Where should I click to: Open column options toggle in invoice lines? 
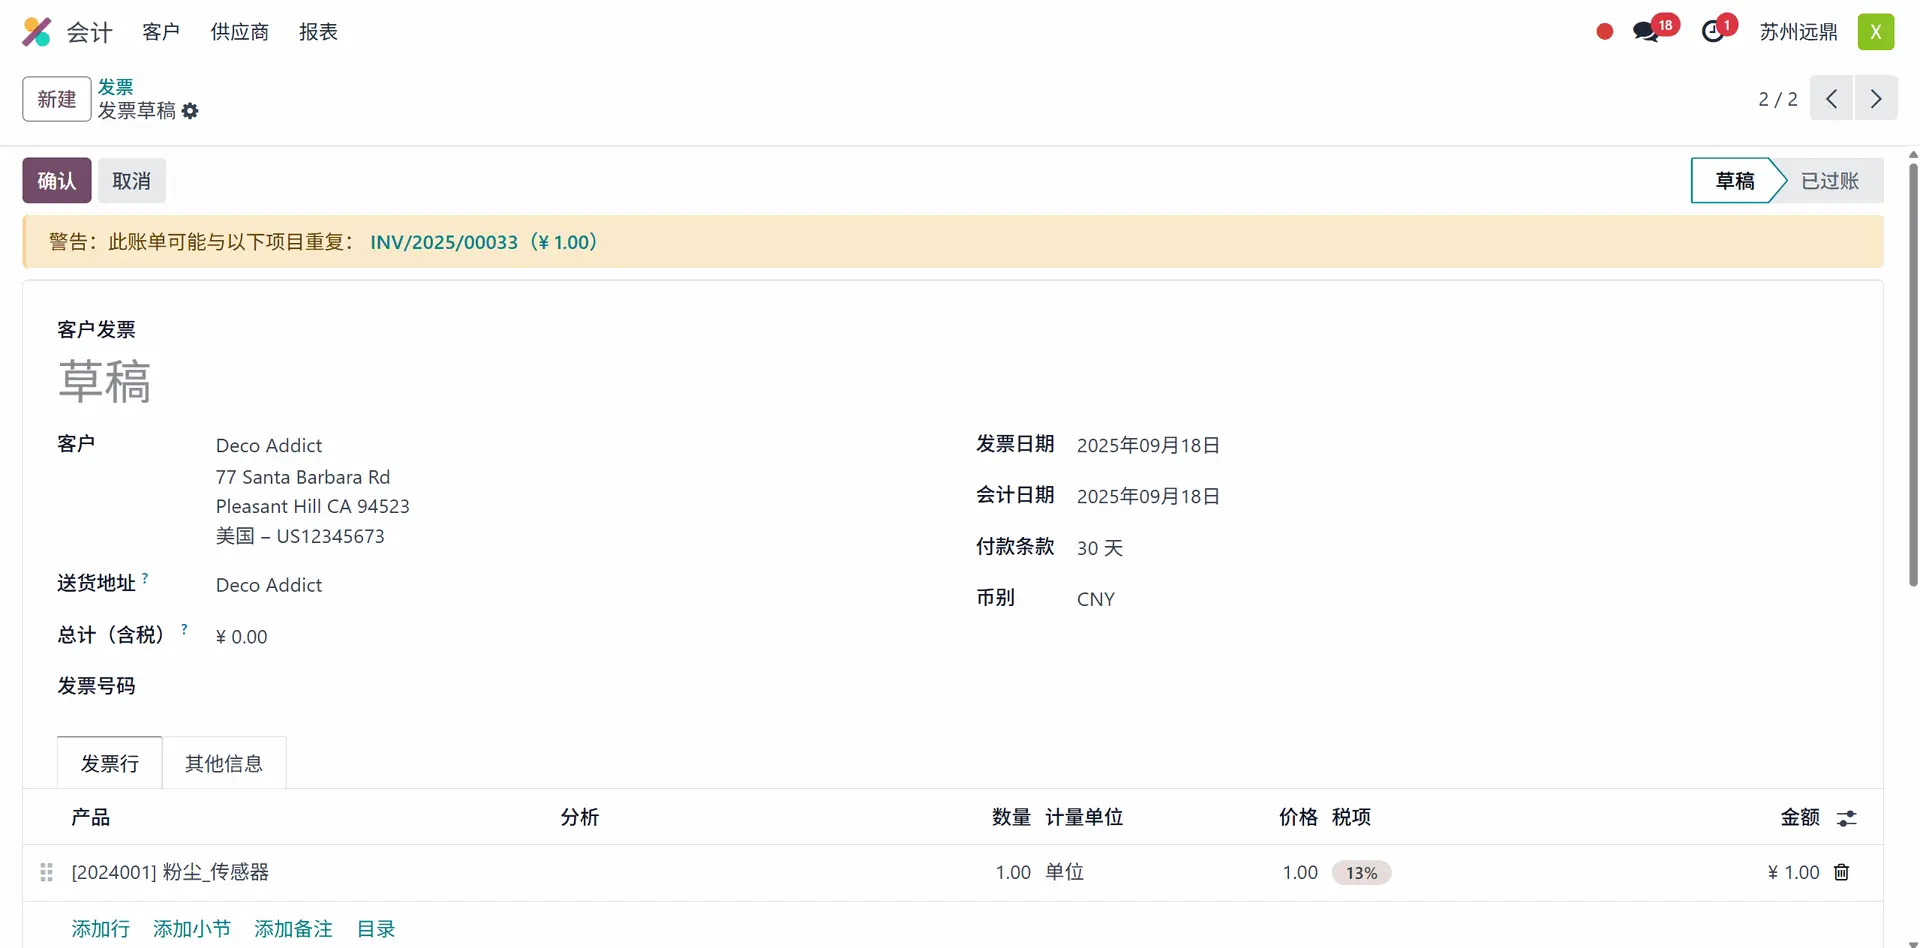tap(1846, 818)
